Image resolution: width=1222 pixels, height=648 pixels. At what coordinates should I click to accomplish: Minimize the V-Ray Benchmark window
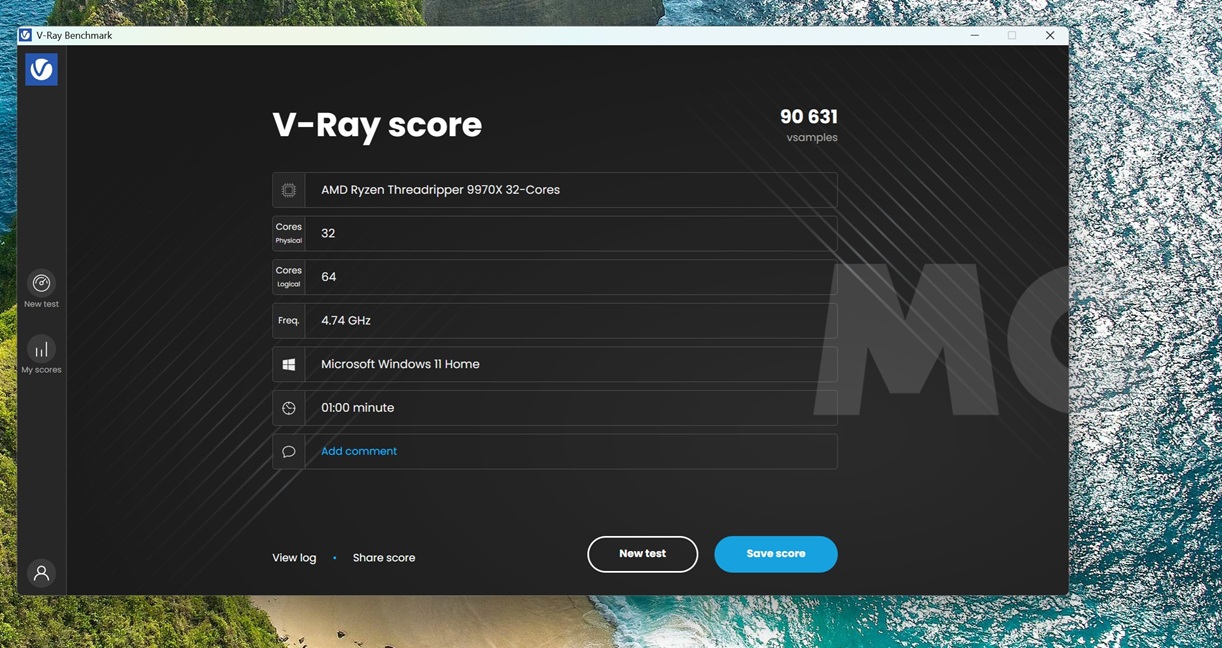coord(974,35)
